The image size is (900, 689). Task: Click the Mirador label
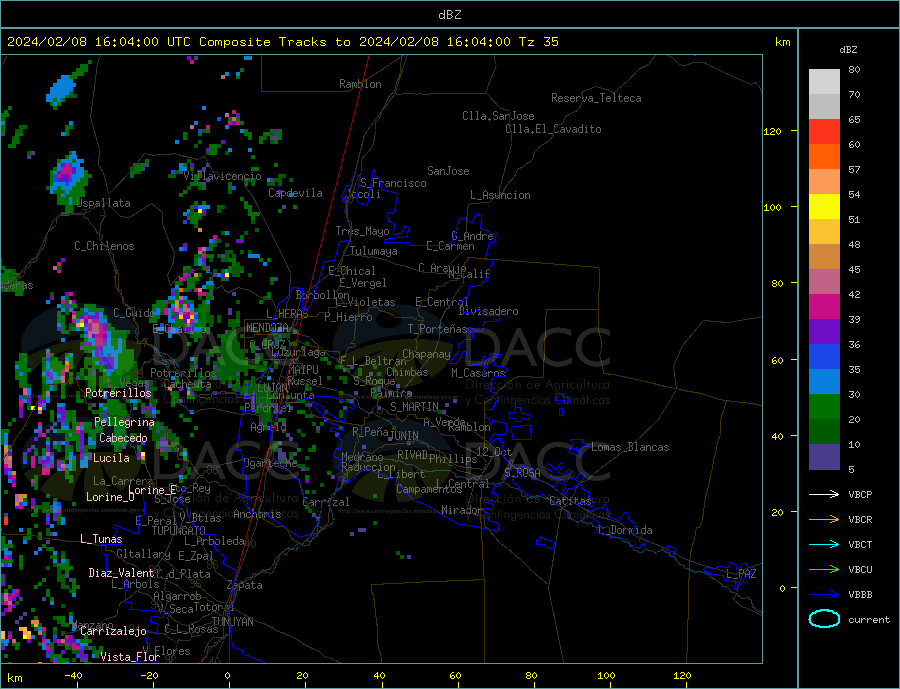tap(462, 510)
